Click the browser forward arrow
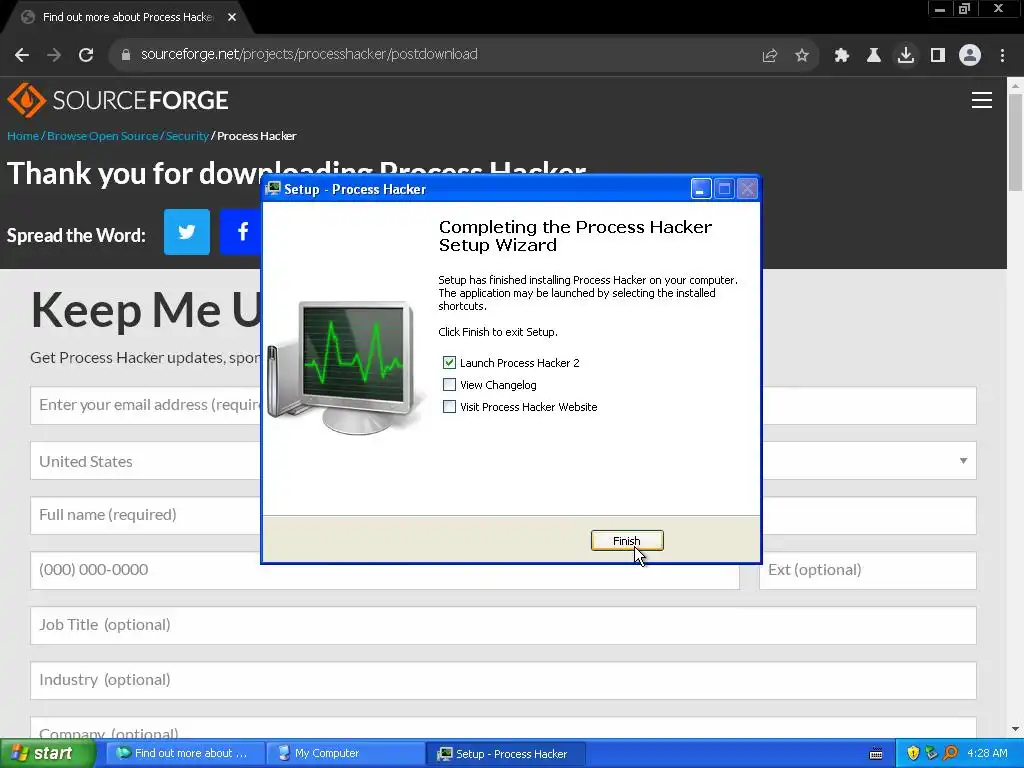The height and width of the screenshot is (768, 1024). pos(54,55)
